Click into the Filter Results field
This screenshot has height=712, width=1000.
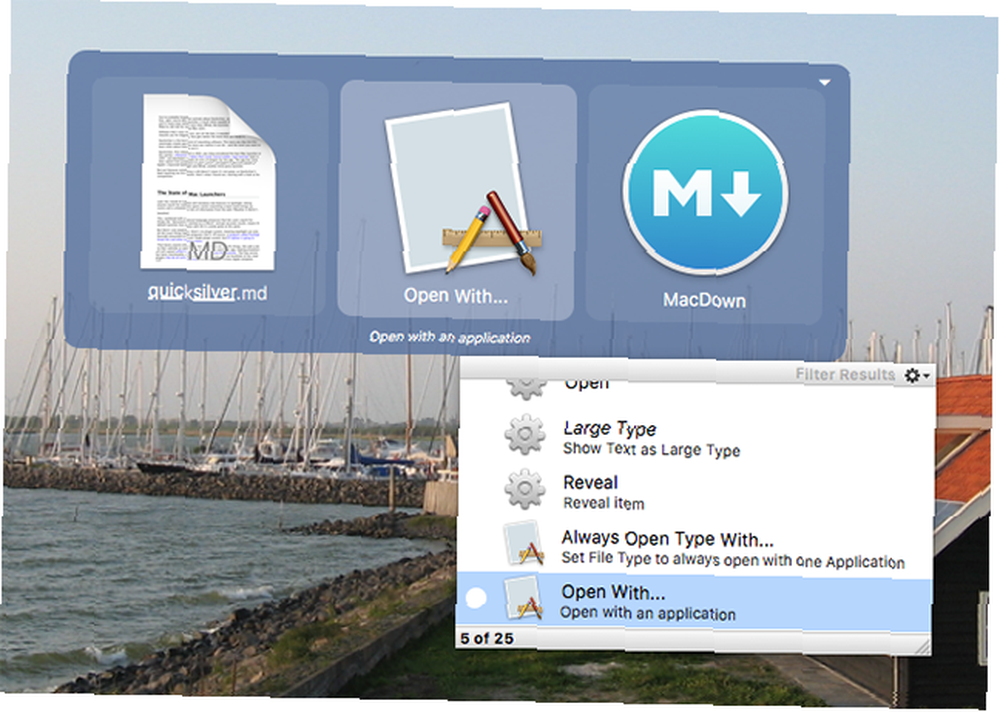coord(844,375)
